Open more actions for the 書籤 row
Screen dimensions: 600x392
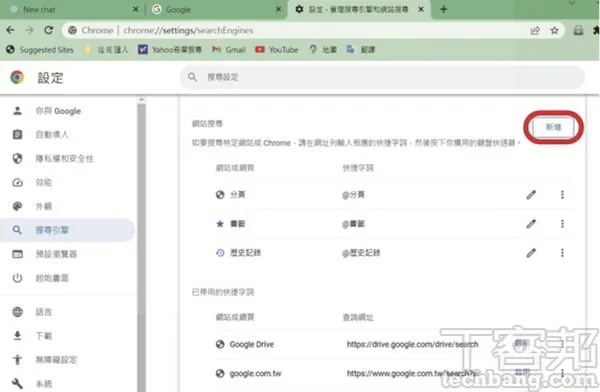[x=562, y=224]
